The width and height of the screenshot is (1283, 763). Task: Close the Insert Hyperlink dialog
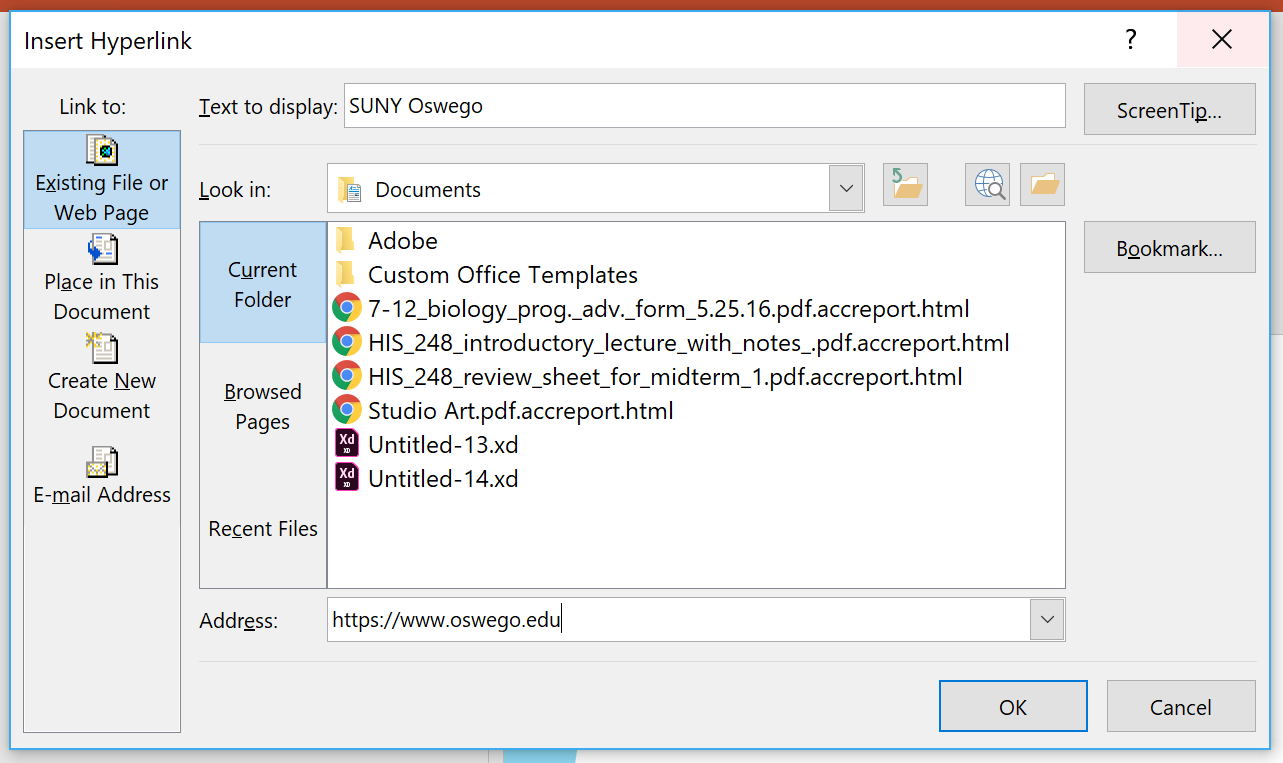1221,40
